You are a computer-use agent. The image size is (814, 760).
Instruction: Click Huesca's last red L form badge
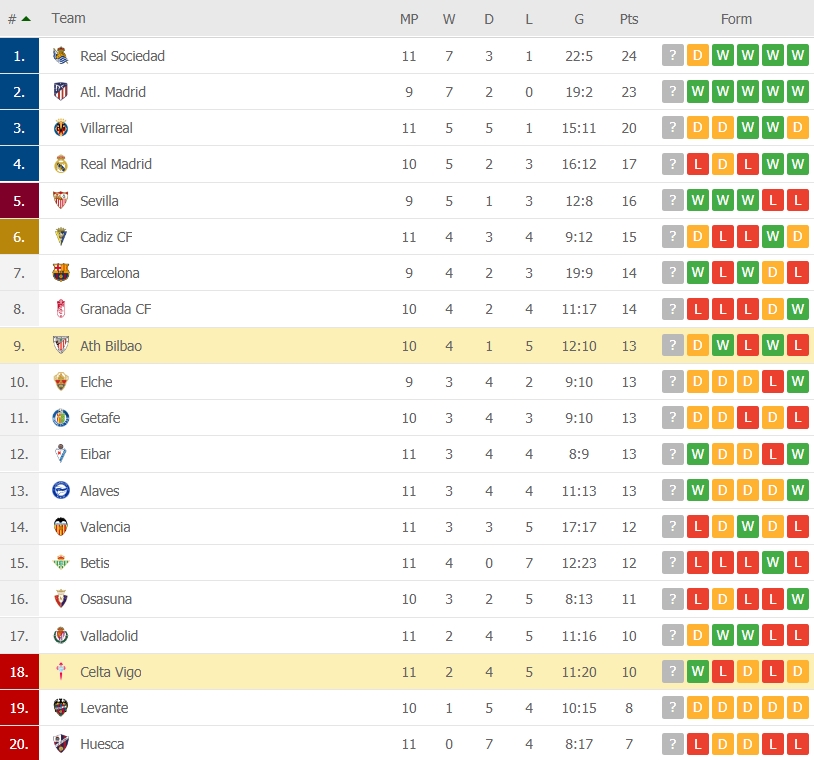(x=797, y=744)
